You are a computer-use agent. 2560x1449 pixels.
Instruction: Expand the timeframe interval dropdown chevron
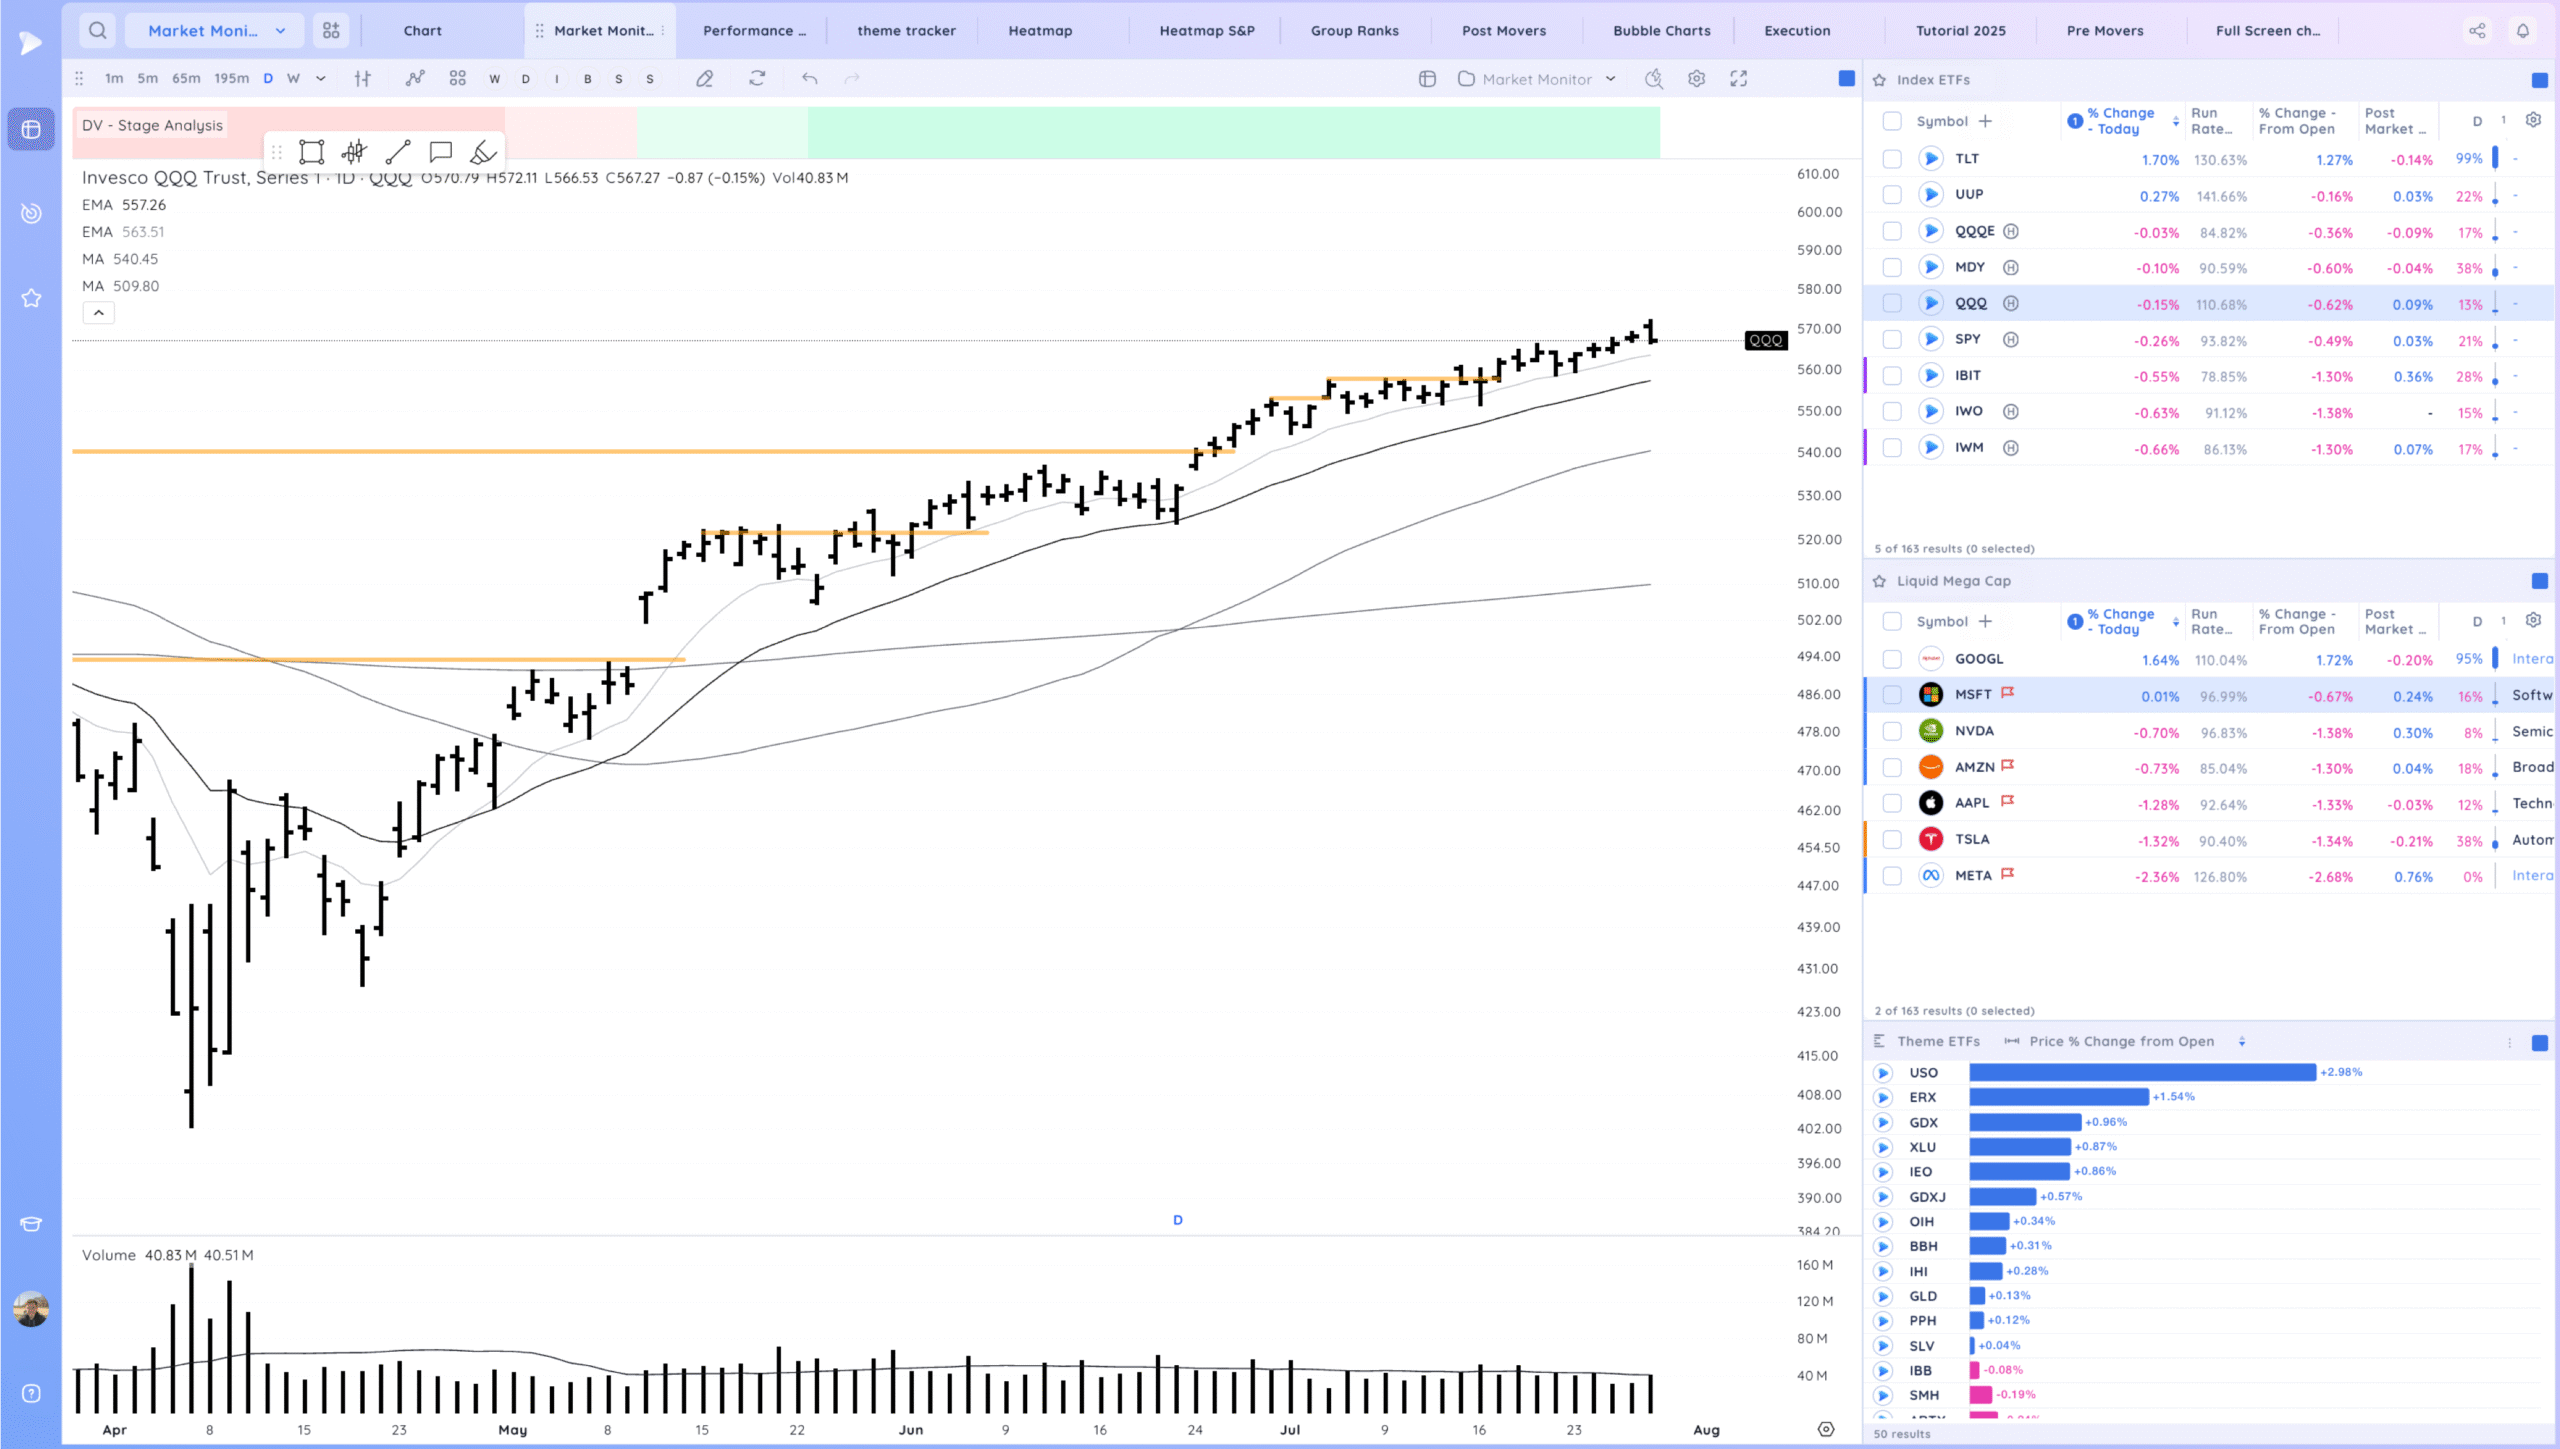321,79
